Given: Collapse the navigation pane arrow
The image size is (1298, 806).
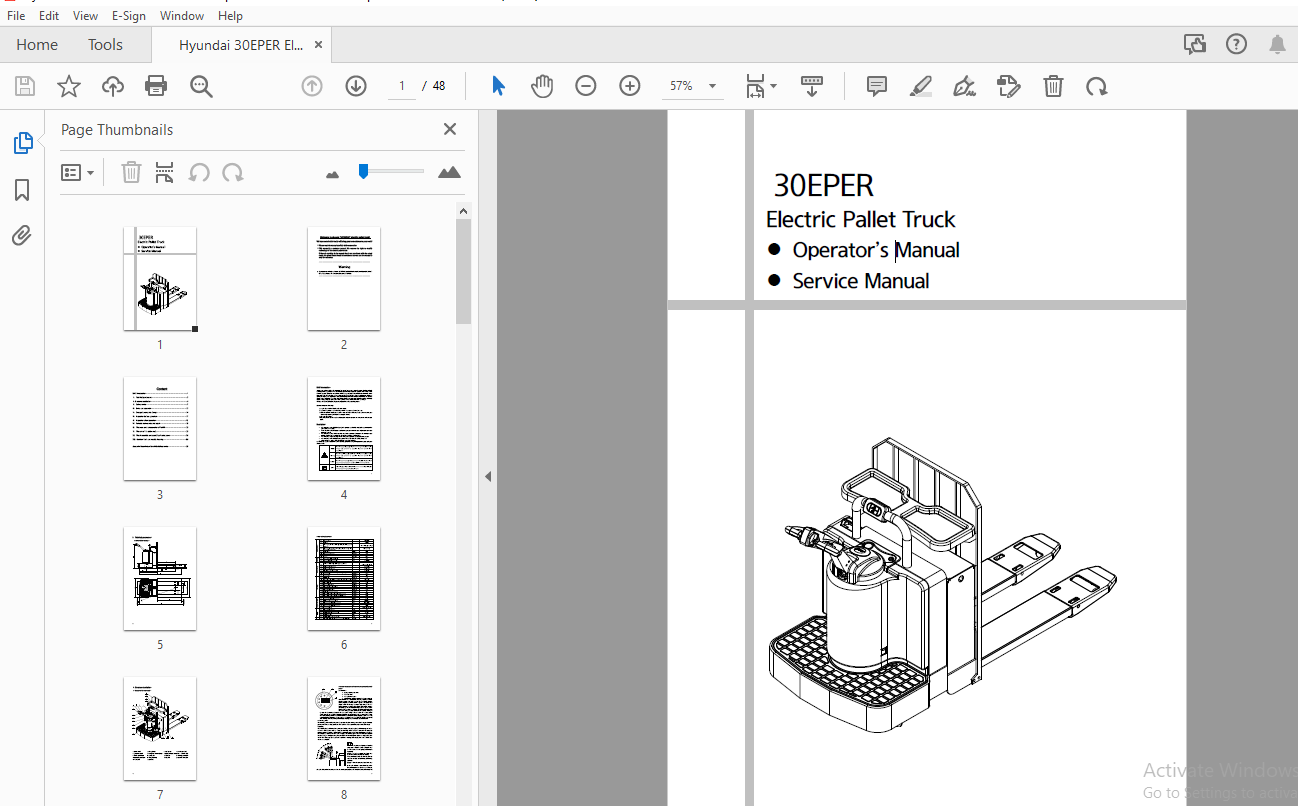Looking at the screenshot, I should pyautogui.click(x=488, y=477).
